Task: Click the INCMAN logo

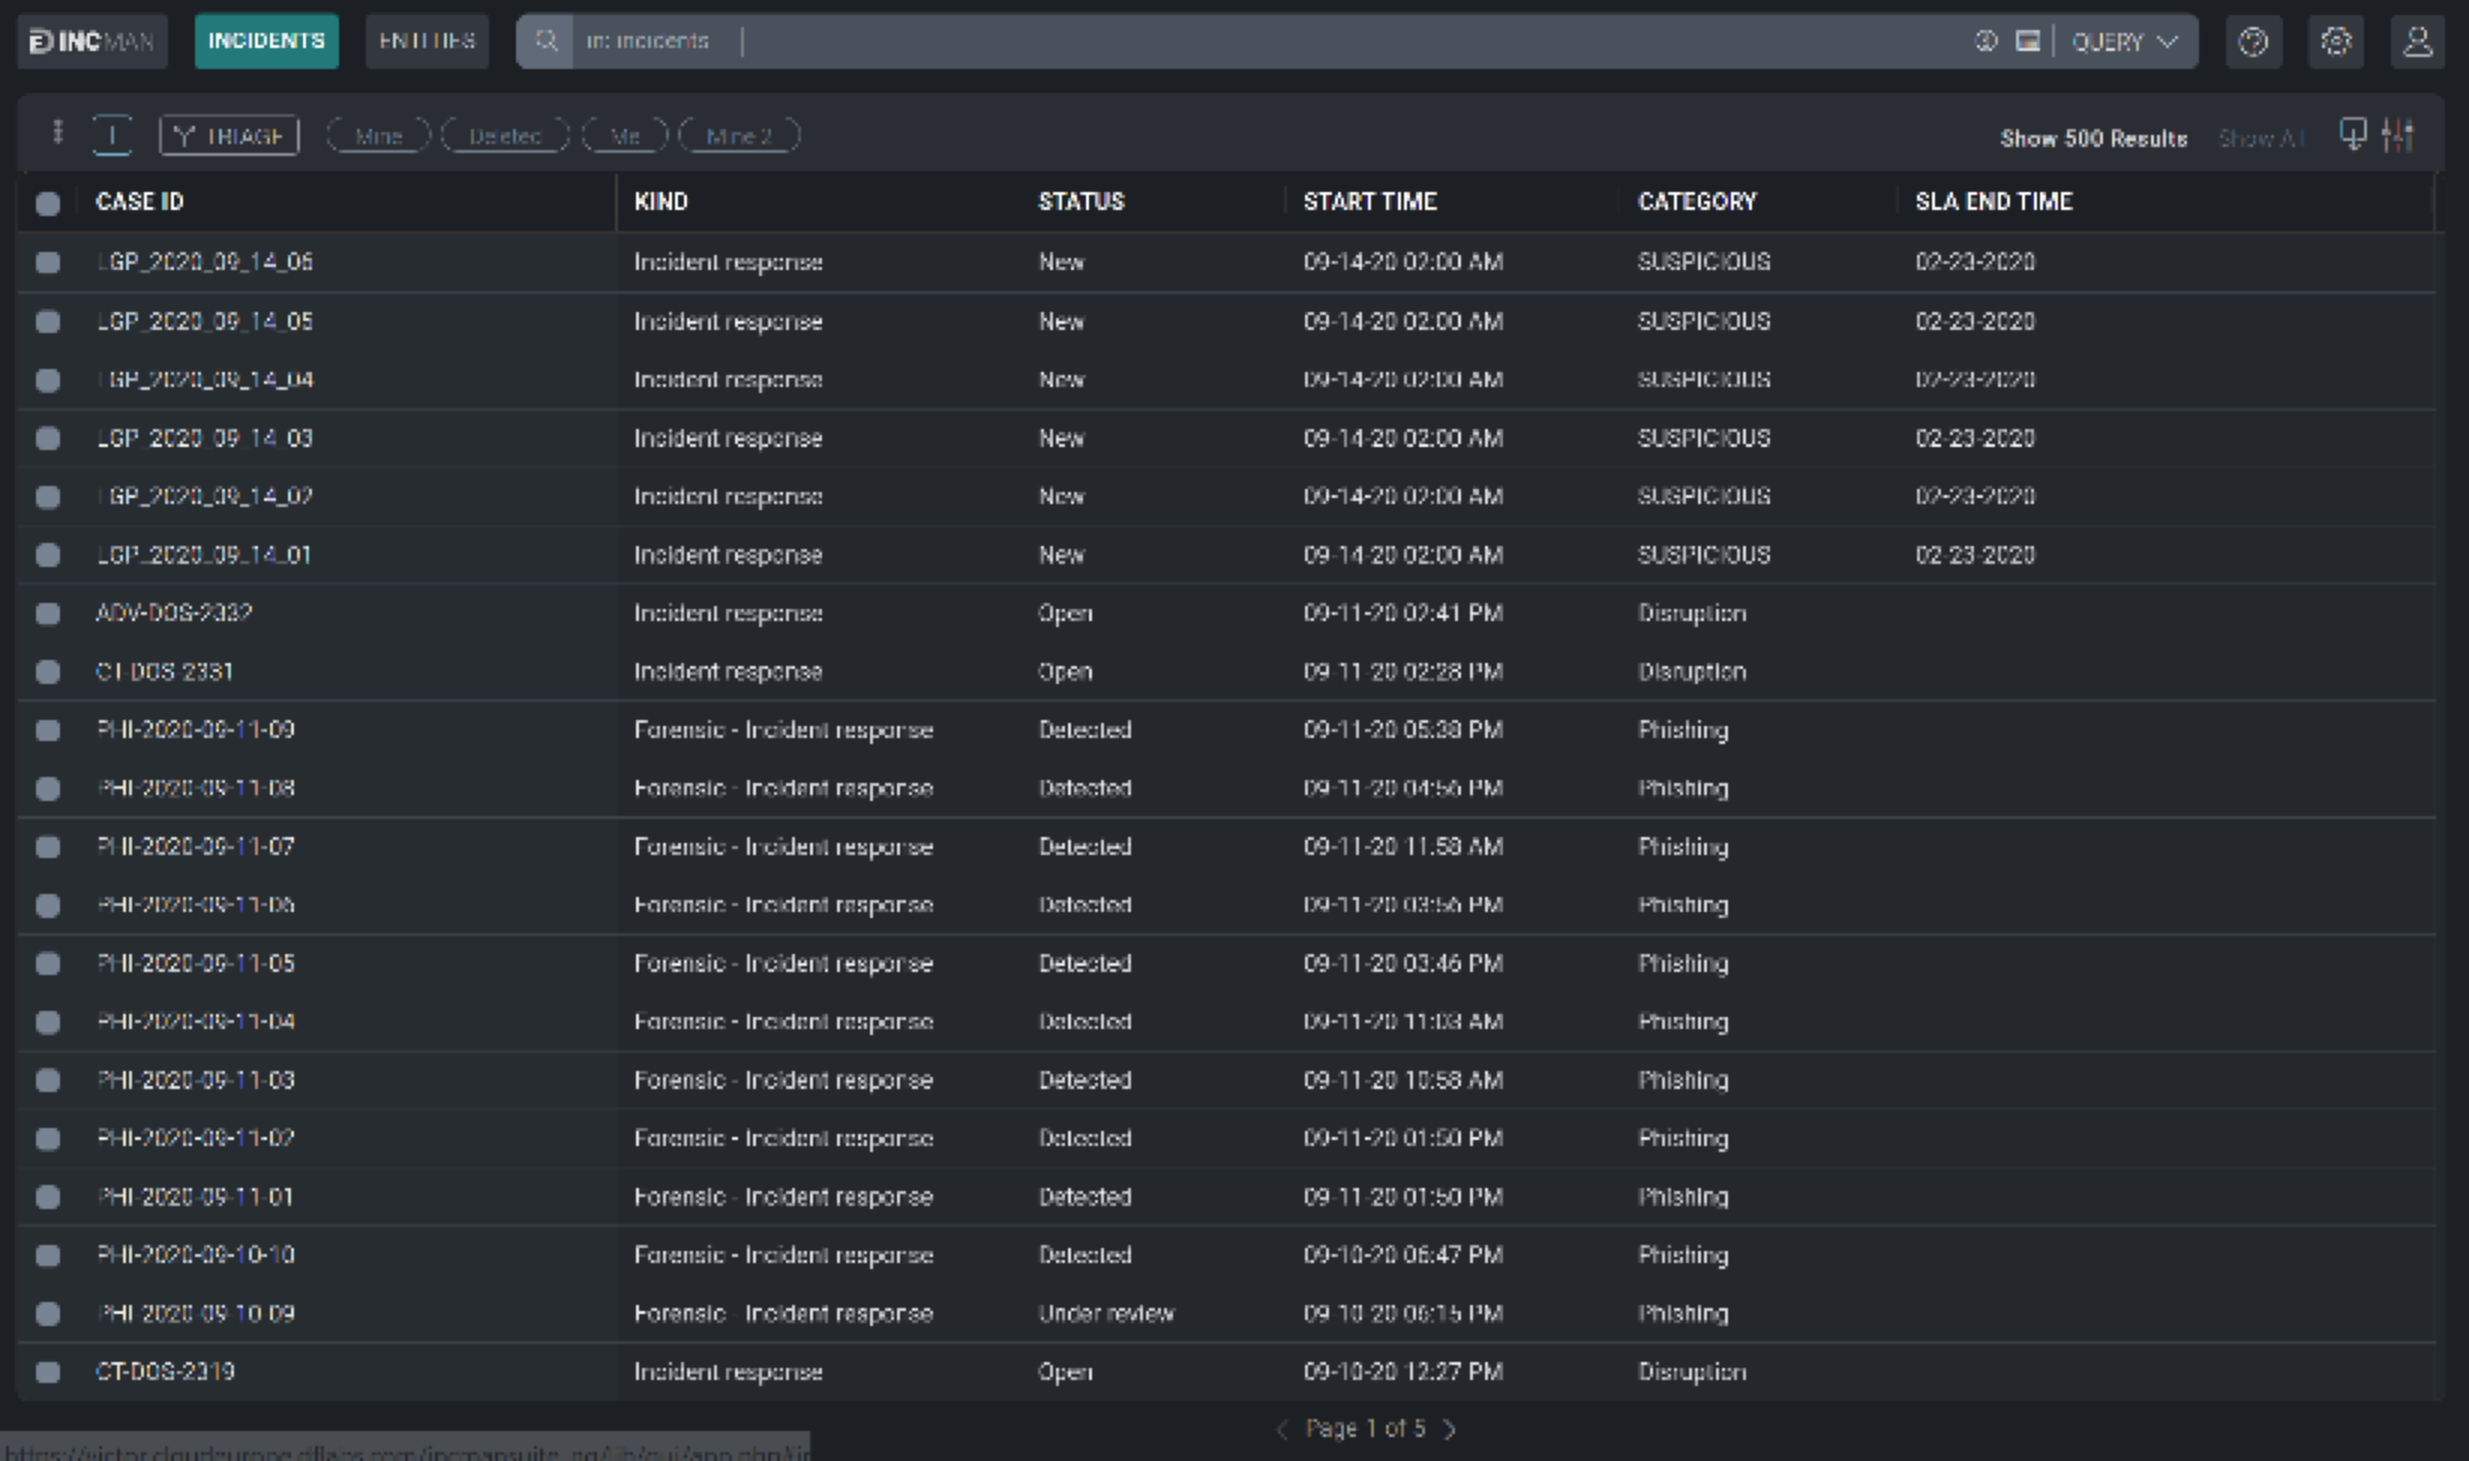Action: [x=92, y=41]
